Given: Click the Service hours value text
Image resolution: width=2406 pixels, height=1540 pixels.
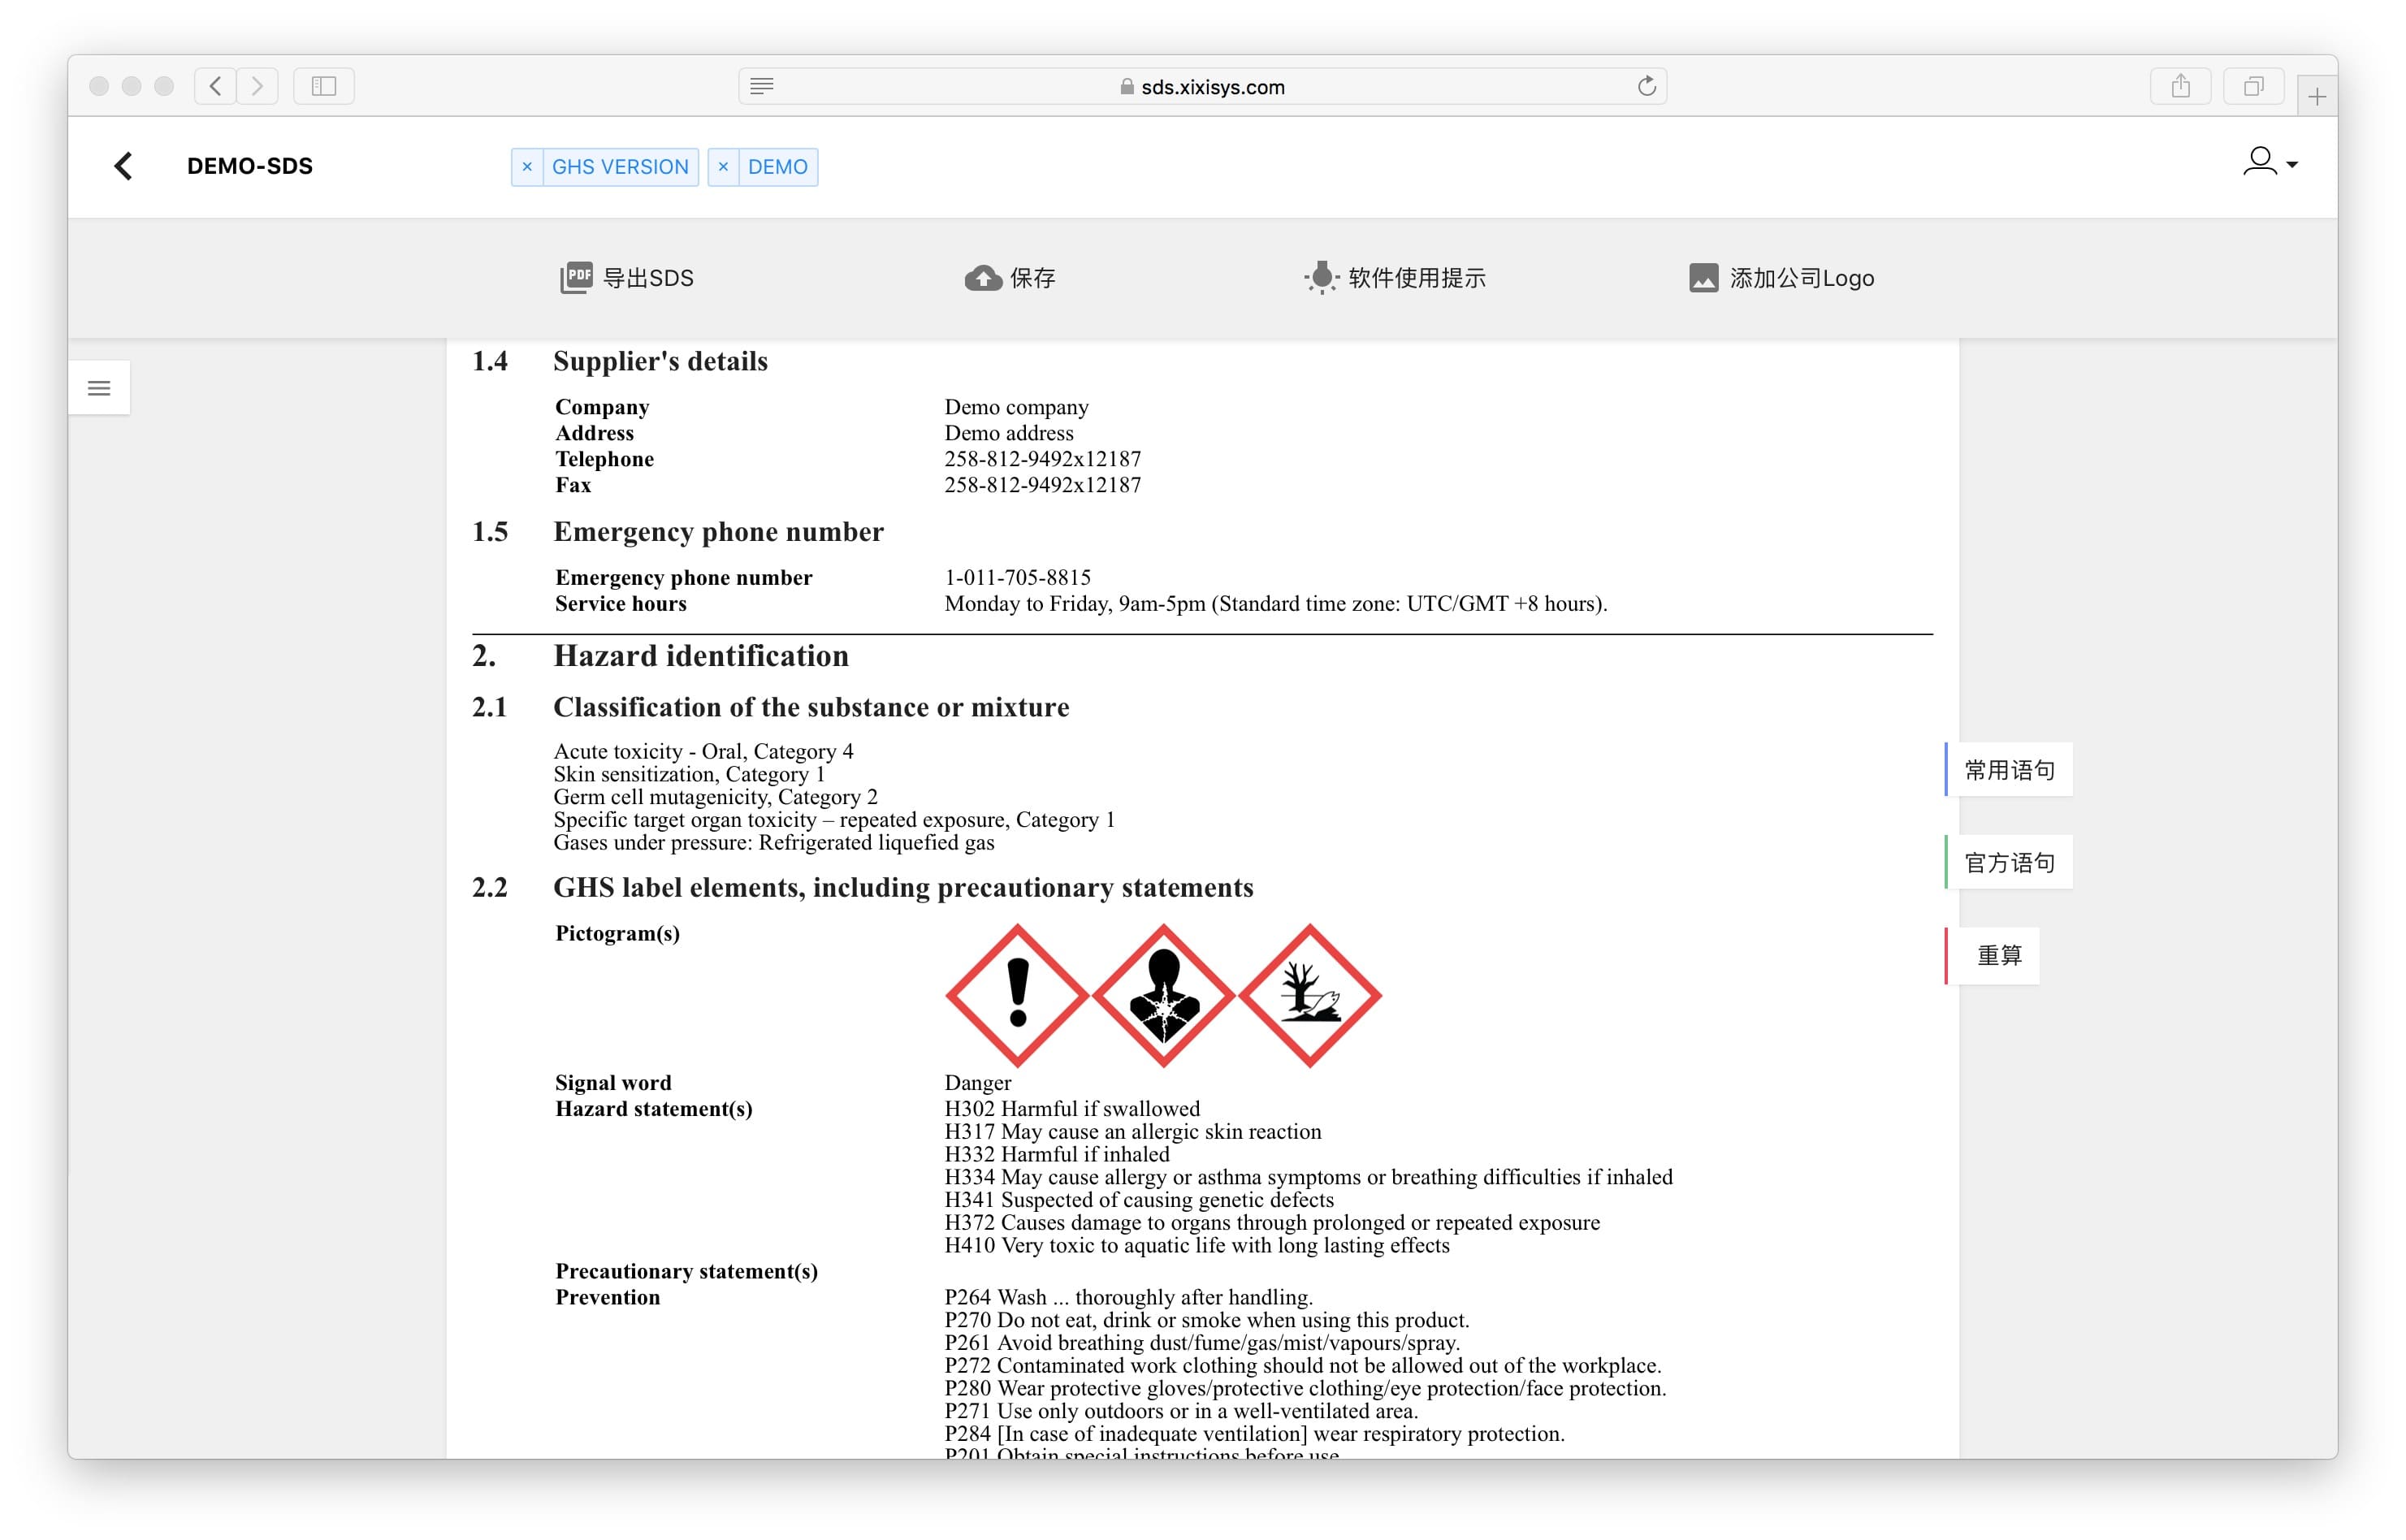Looking at the screenshot, I should (1275, 603).
